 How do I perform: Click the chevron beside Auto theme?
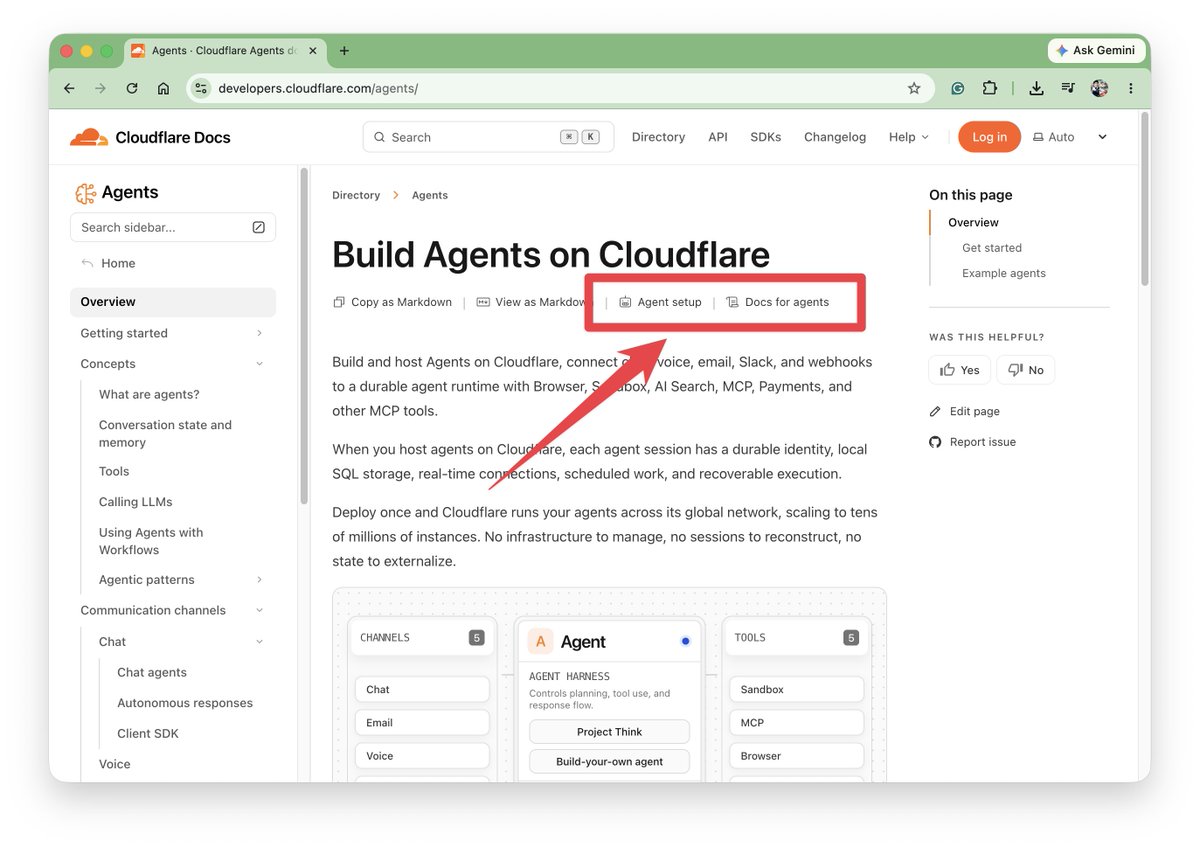point(1103,137)
